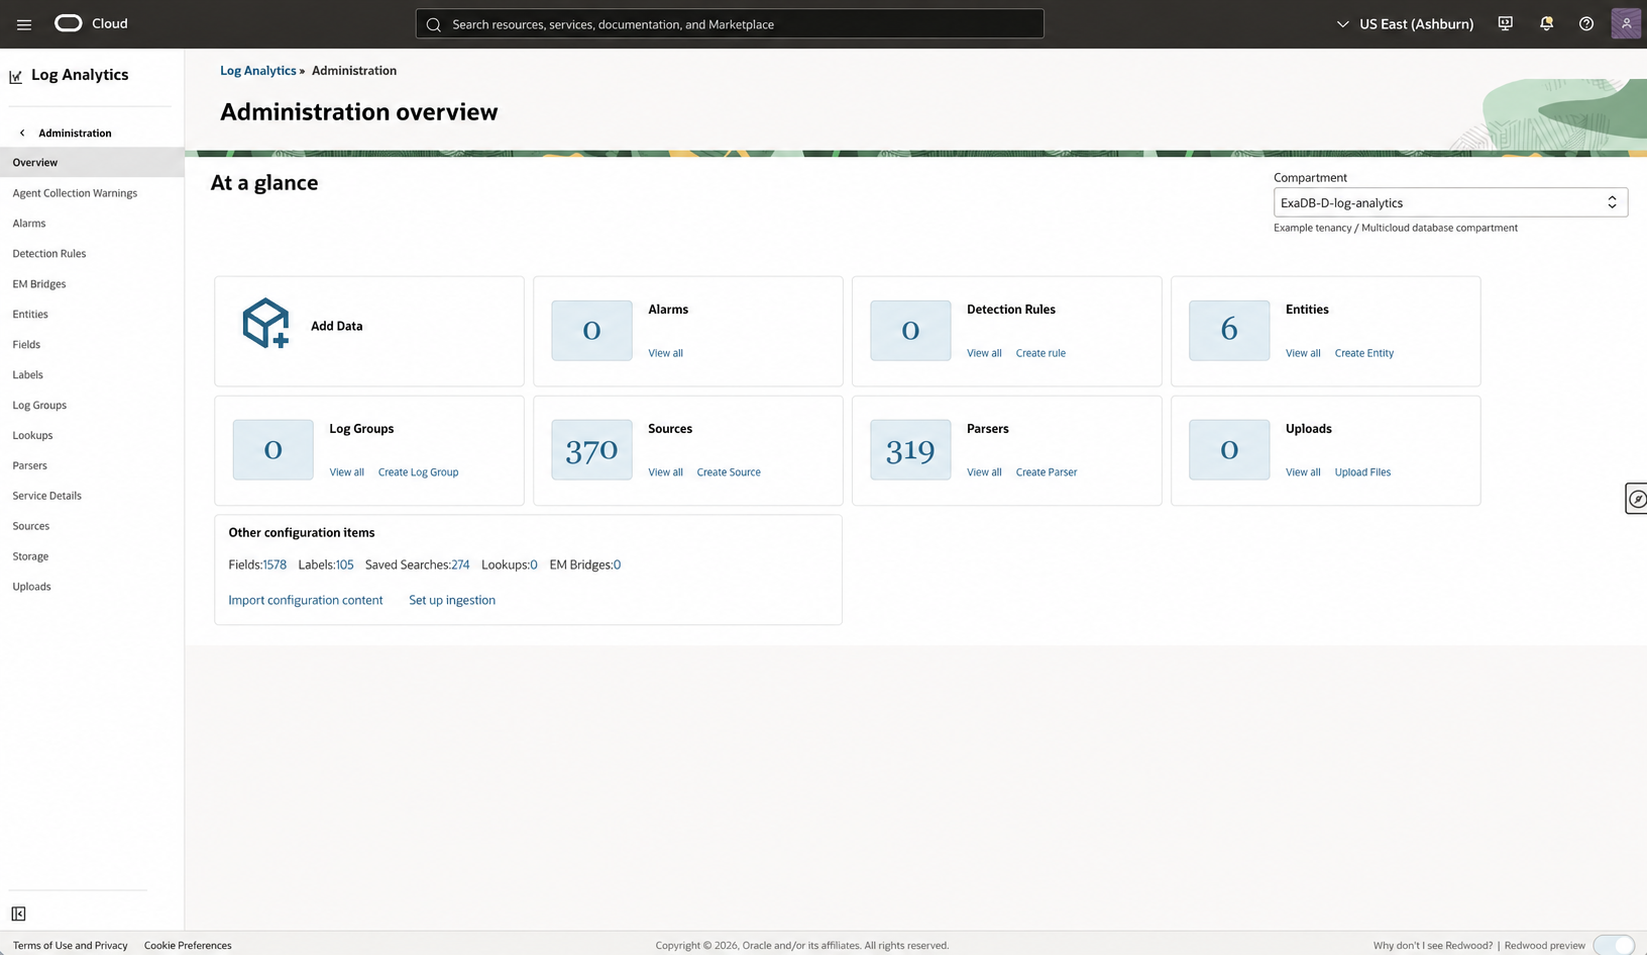The width and height of the screenshot is (1647, 955).
Task: Click Why don't I see Redwood?
Action: pyautogui.click(x=1432, y=945)
